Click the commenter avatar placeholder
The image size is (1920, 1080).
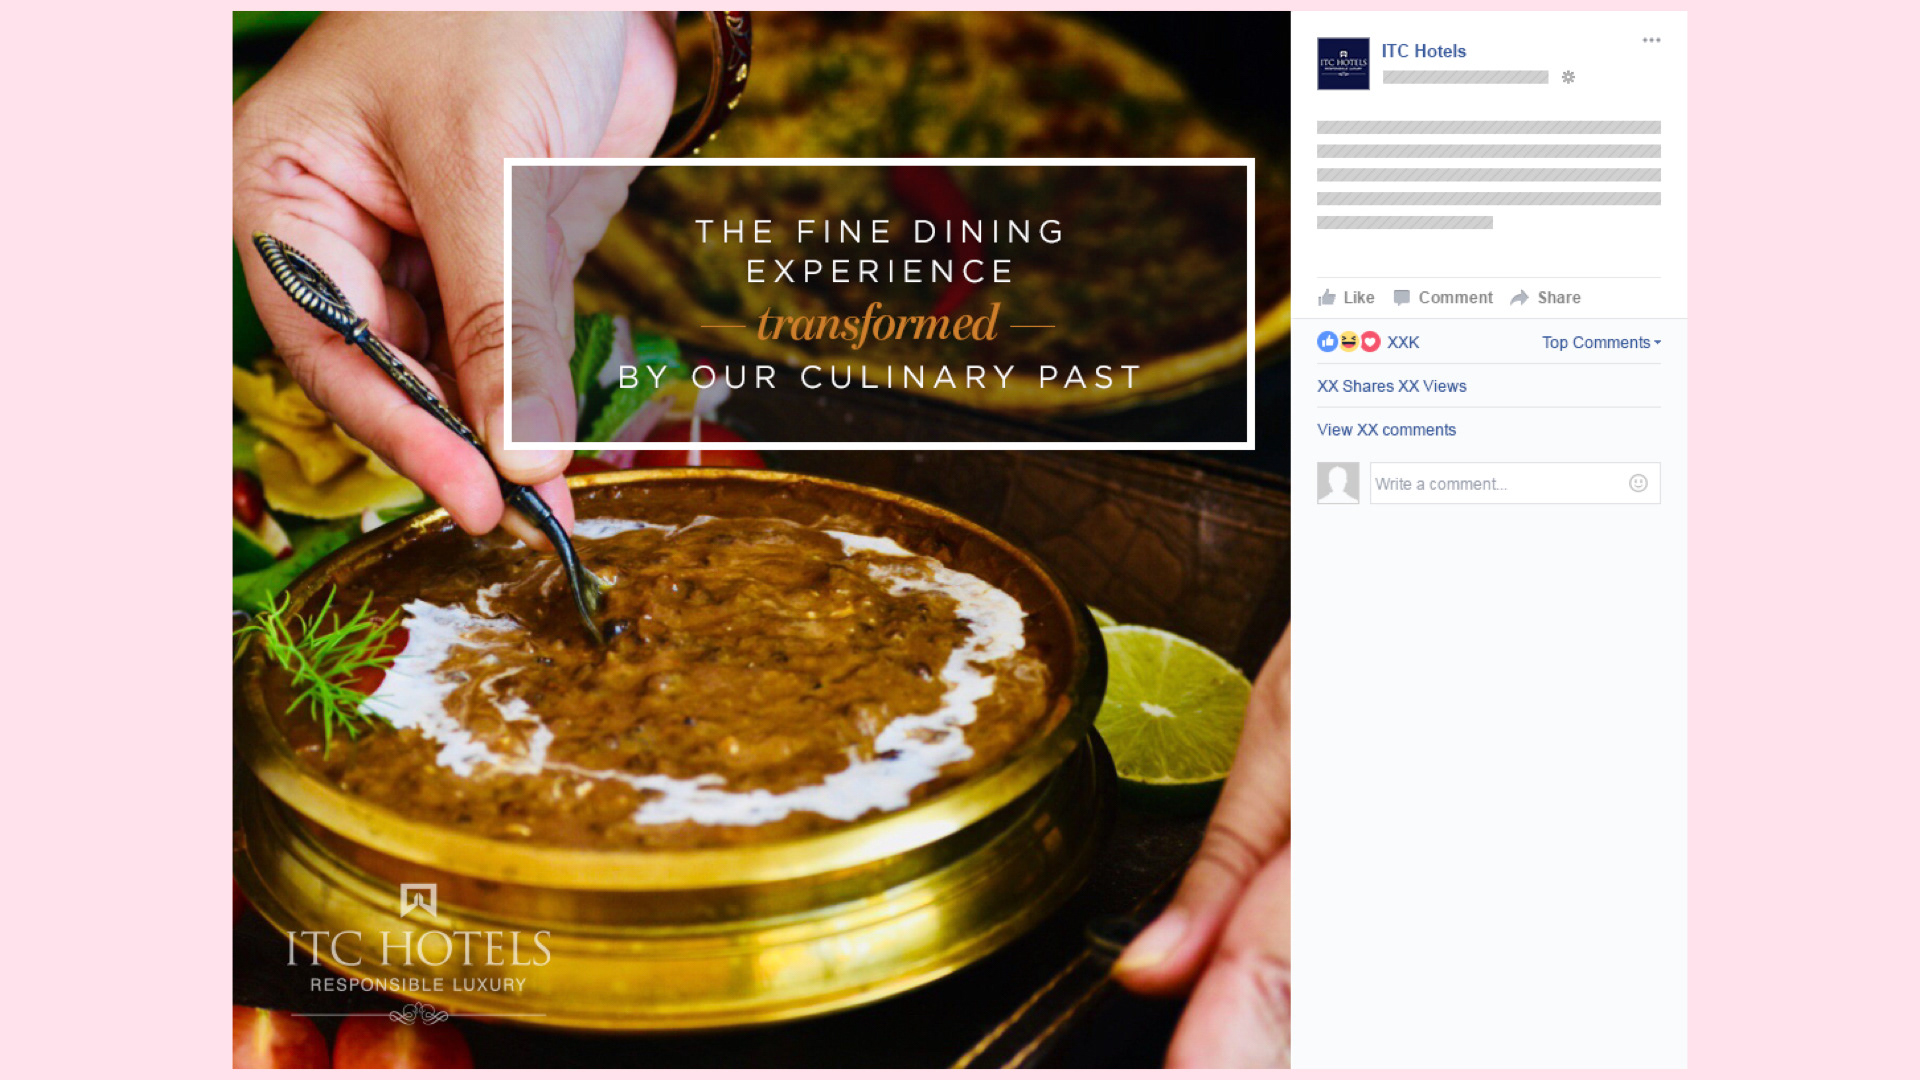pyautogui.click(x=1338, y=483)
